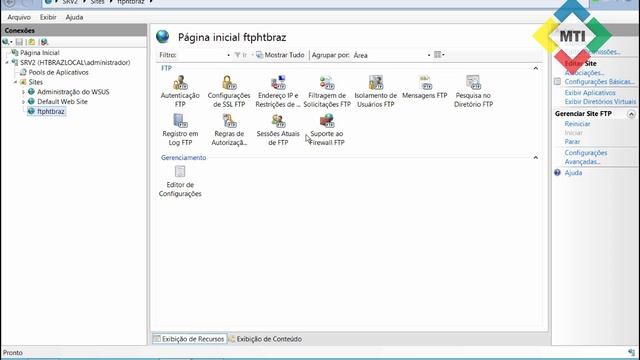Expand Administração do WSUS node

23,92
